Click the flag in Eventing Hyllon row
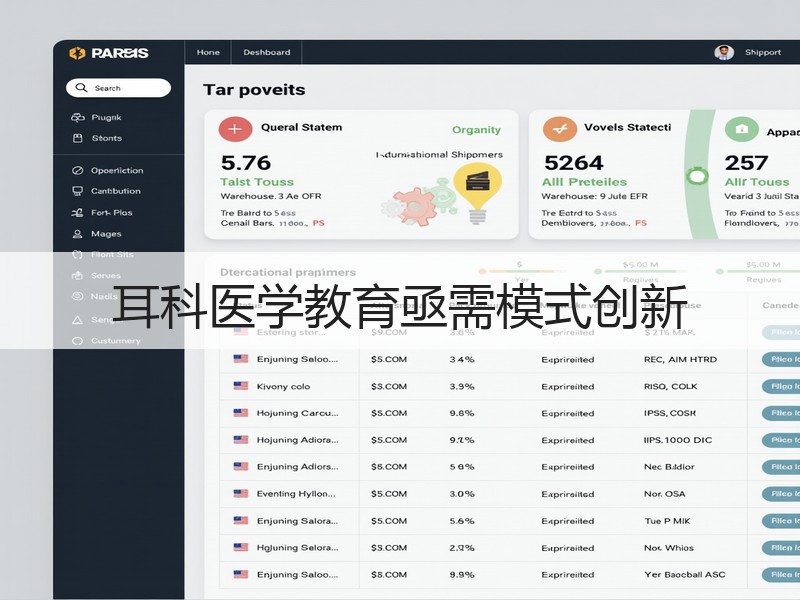The height and width of the screenshot is (600, 800). coord(241,493)
